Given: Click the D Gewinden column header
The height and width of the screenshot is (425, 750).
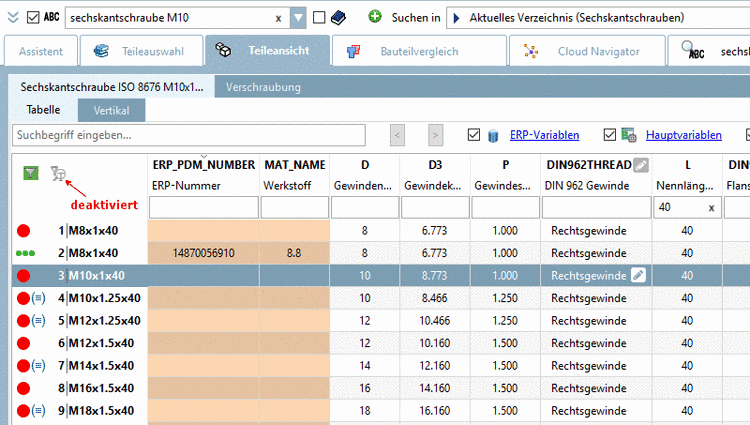Looking at the screenshot, I should coord(364,175).
